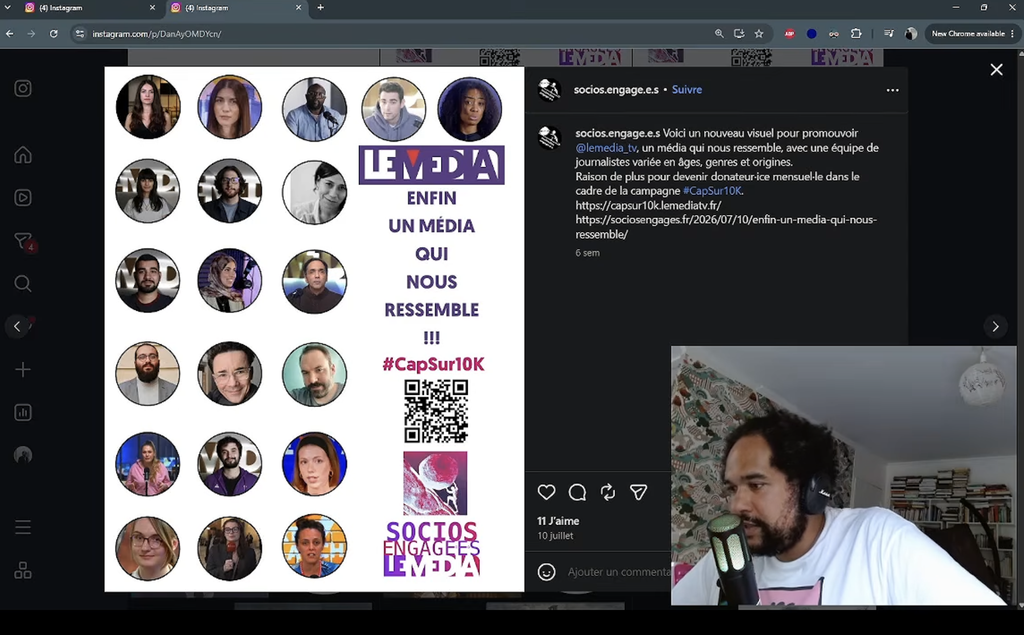
Task: View likes list 11 J'aime
Action: pyautogui.click(x=558, y=521)
